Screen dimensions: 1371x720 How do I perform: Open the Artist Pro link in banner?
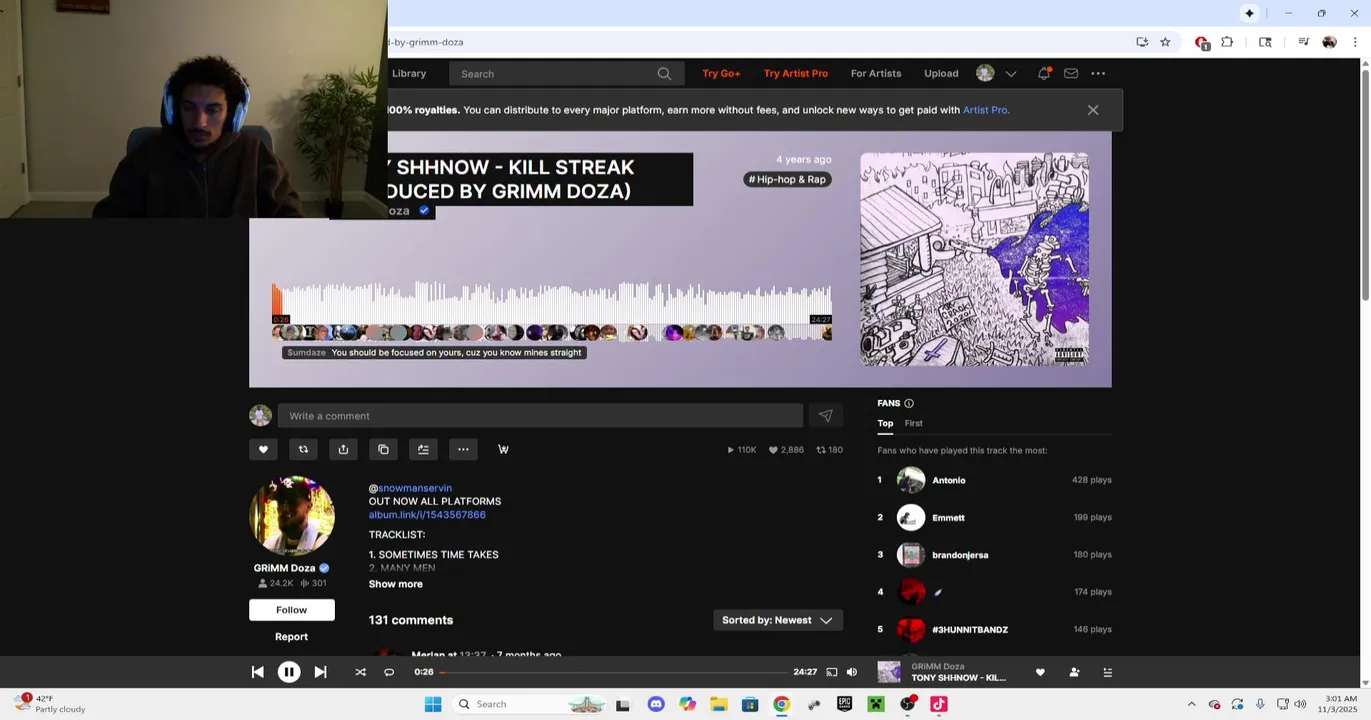click(x=985, y=110)
